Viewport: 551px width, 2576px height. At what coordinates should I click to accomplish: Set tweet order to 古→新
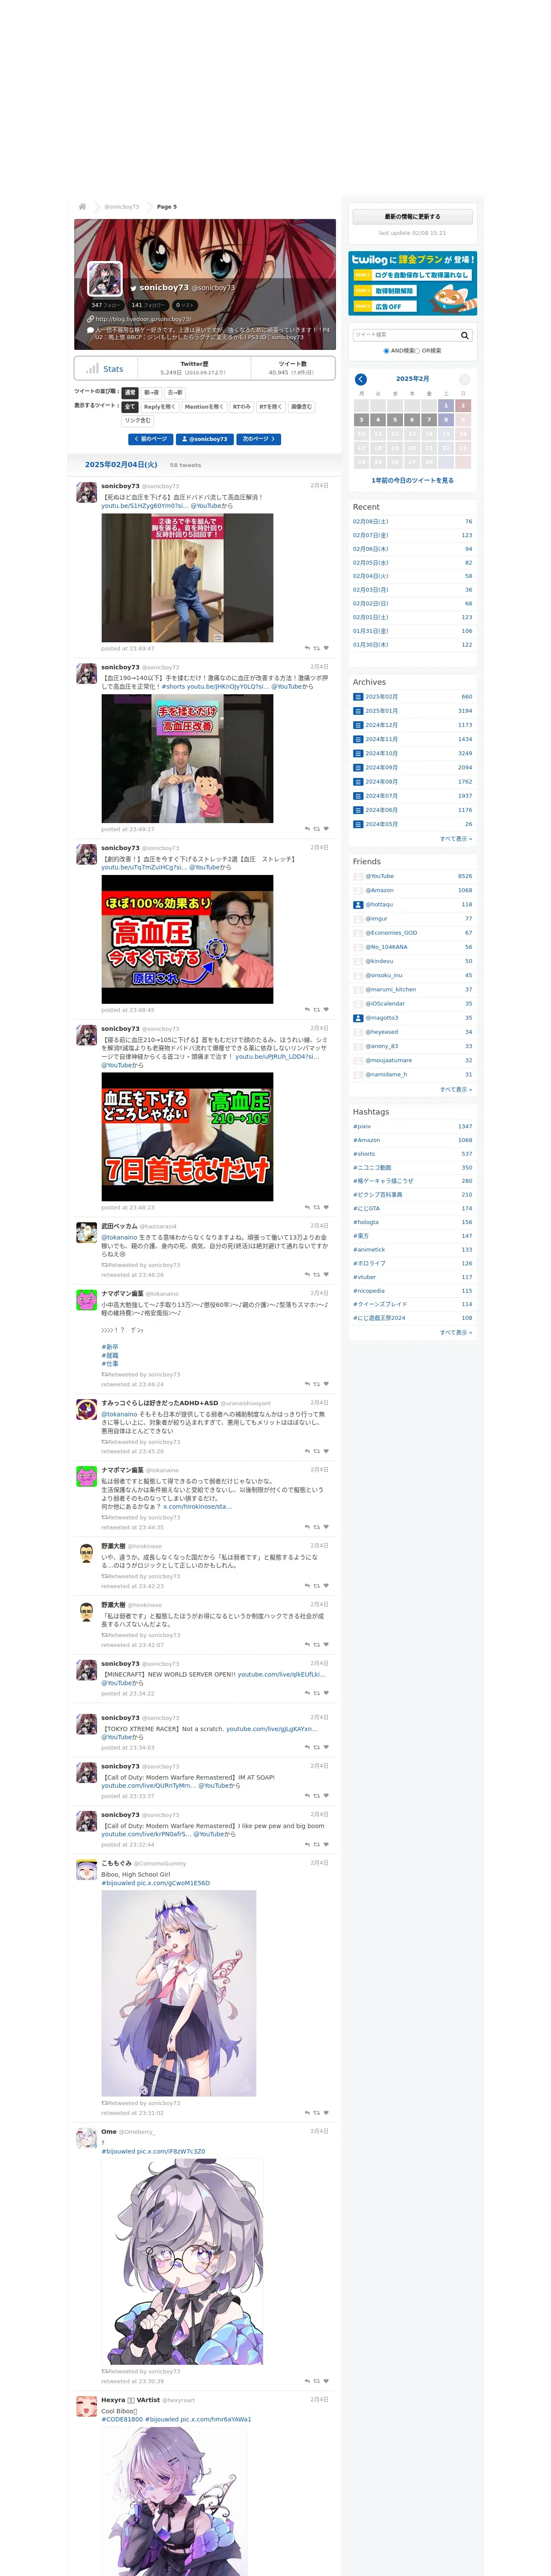175,393
